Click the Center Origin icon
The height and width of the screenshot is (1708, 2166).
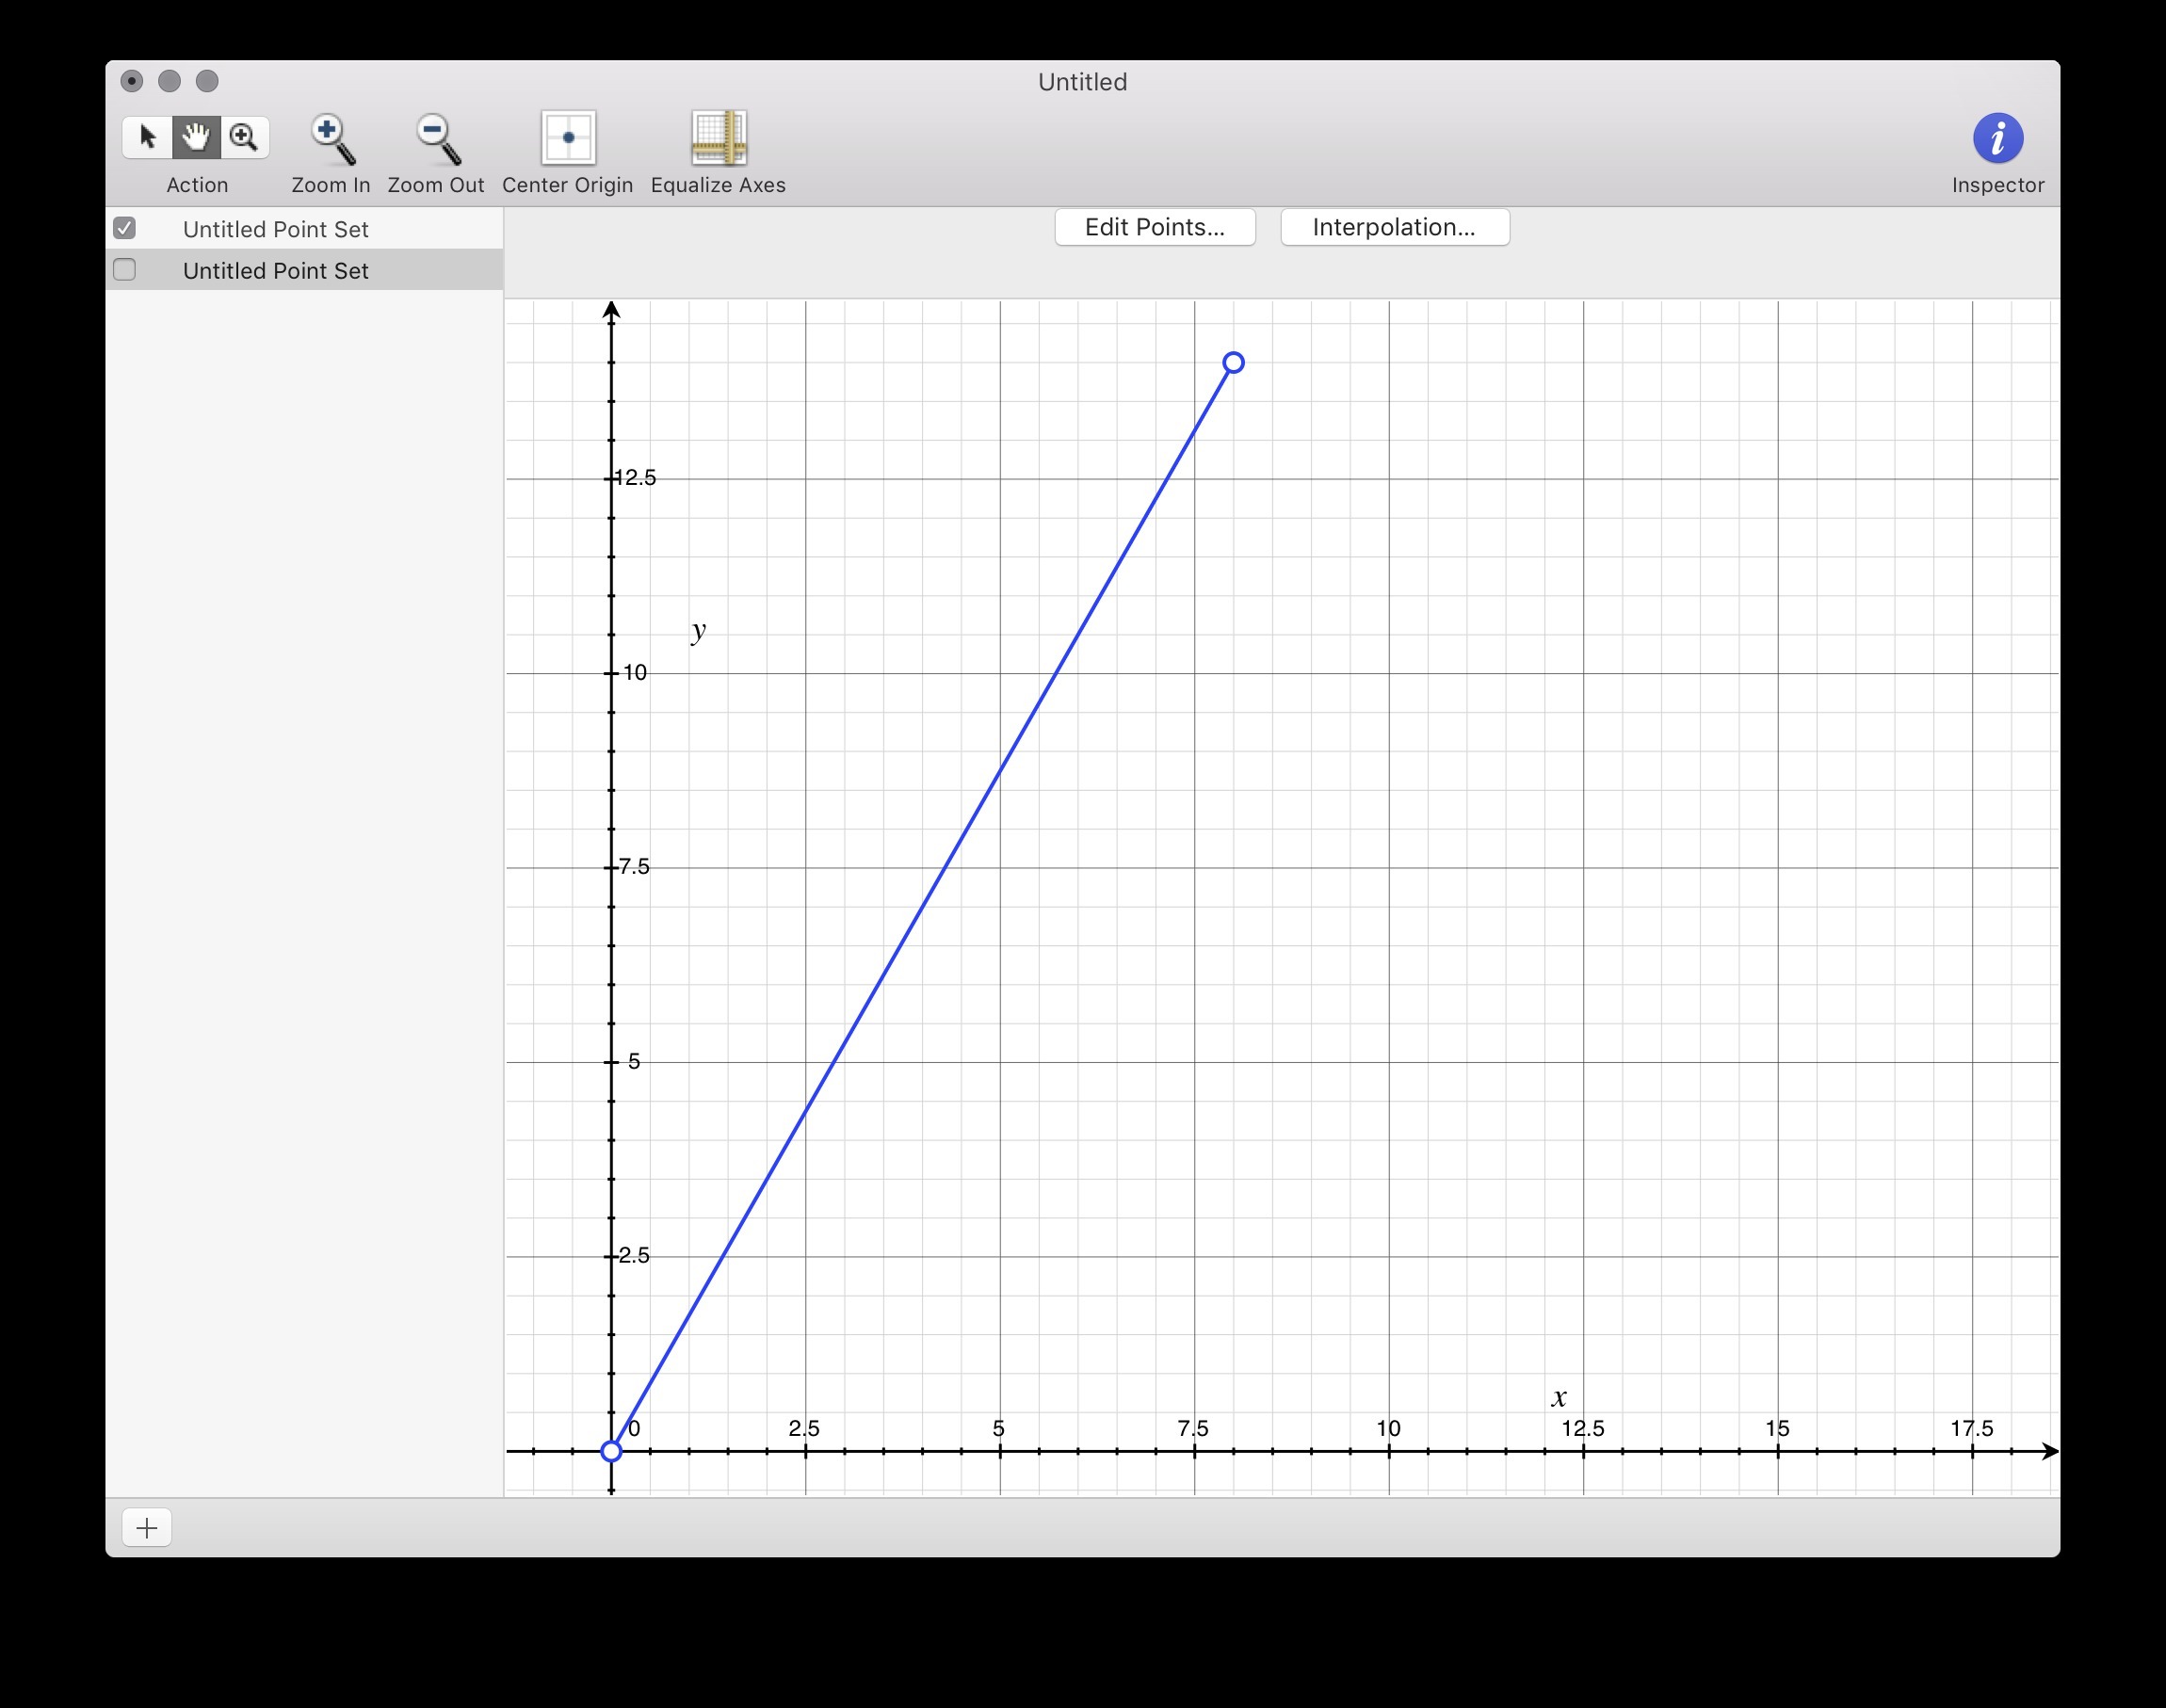568,138
